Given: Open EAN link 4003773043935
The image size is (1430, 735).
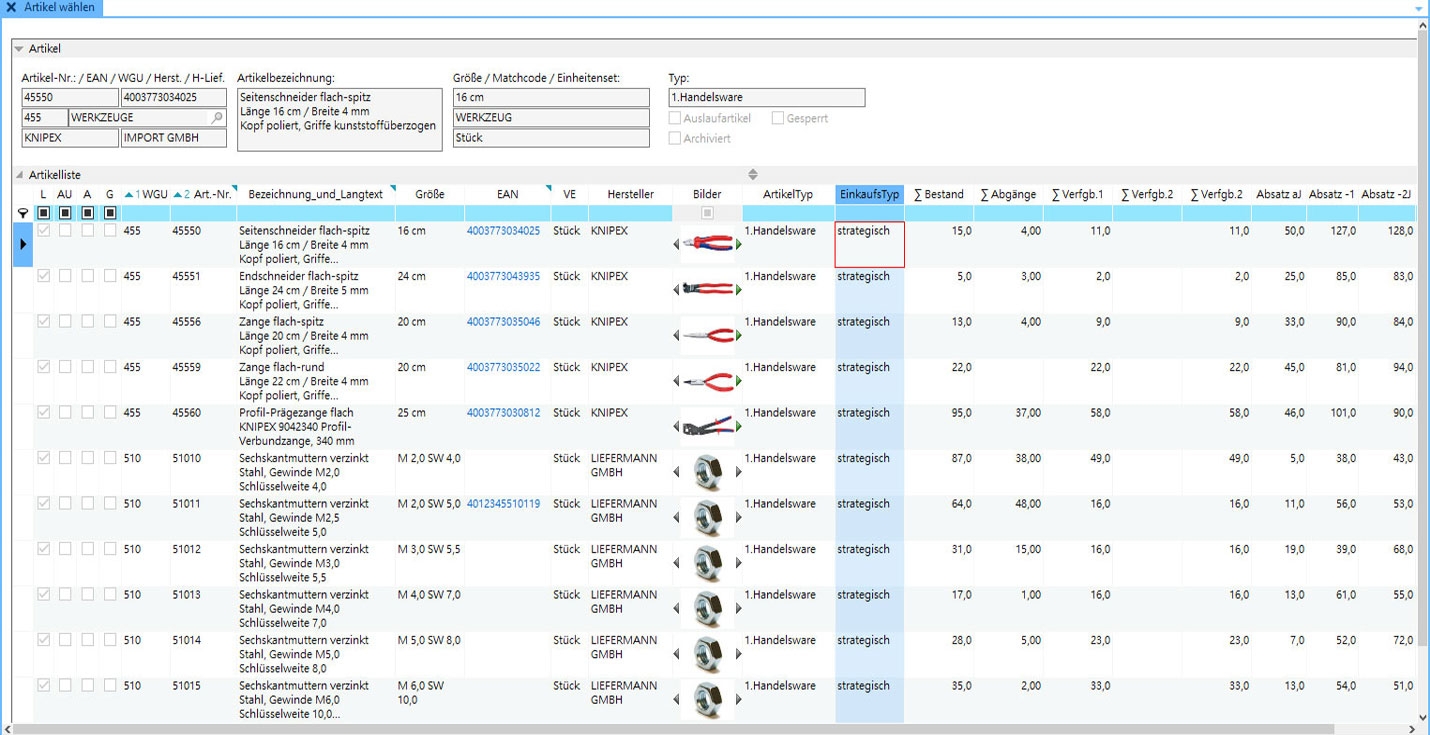Looking at the screenshot, I should 503,277.
